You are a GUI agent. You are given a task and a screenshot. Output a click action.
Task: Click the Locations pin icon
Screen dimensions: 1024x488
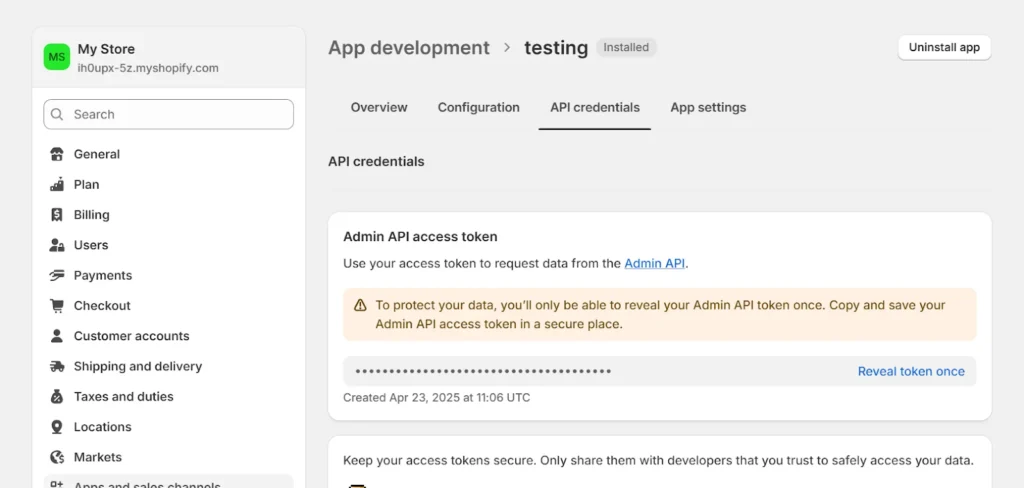pos(57,427)
